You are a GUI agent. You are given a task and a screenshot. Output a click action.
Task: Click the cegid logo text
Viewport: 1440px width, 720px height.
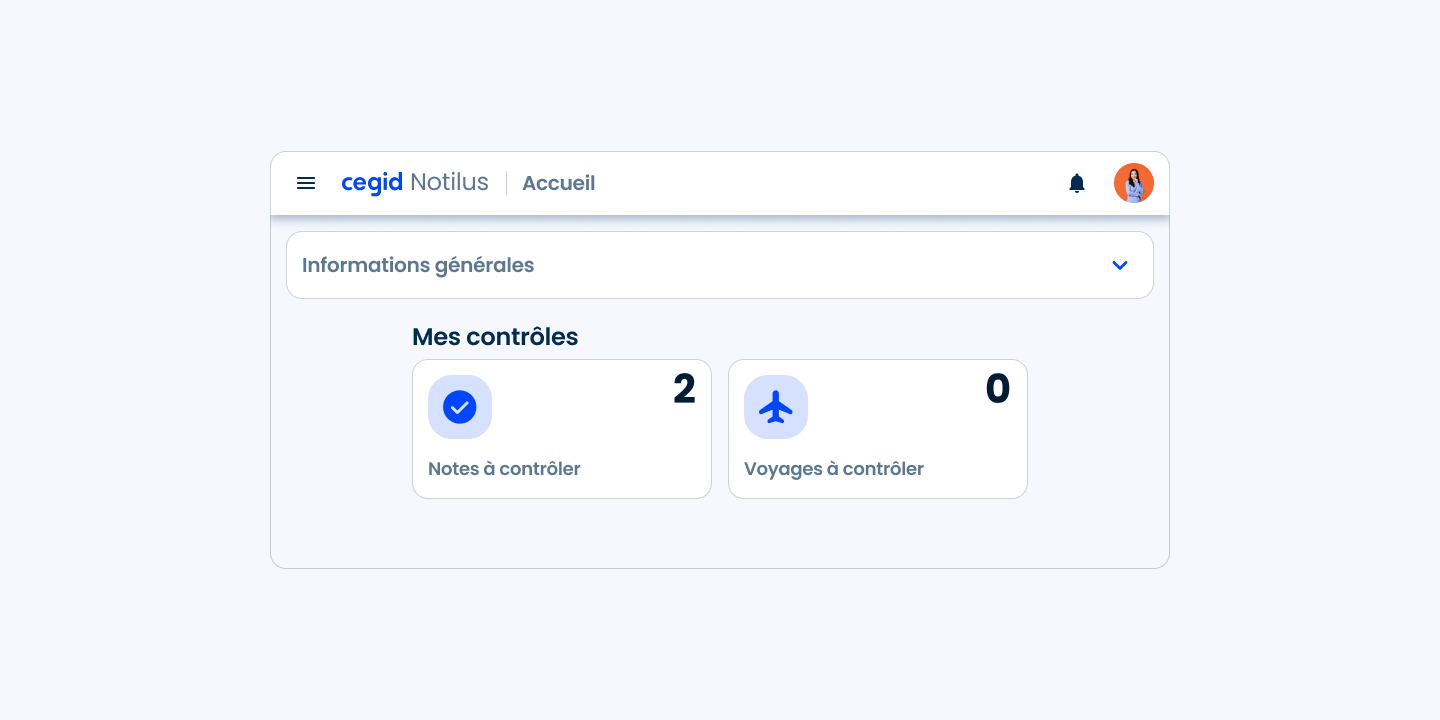pos(372,183)
